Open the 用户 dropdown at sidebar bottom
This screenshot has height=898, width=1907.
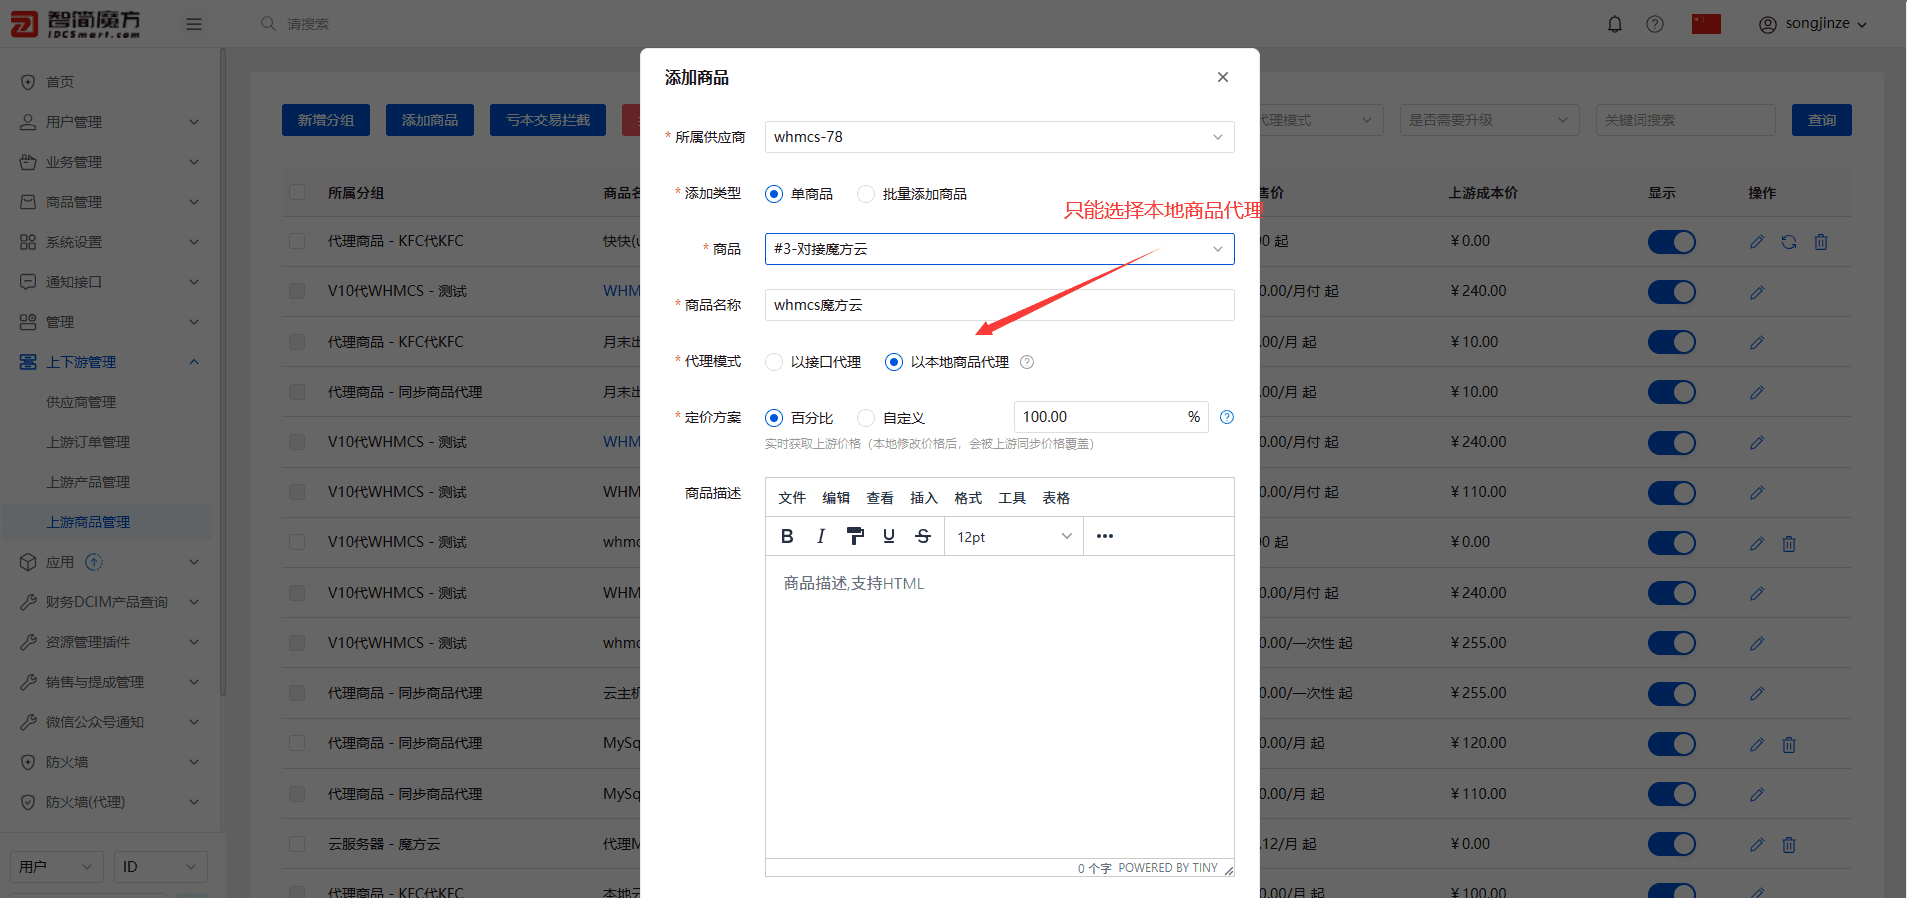click(x=57, y=867)
